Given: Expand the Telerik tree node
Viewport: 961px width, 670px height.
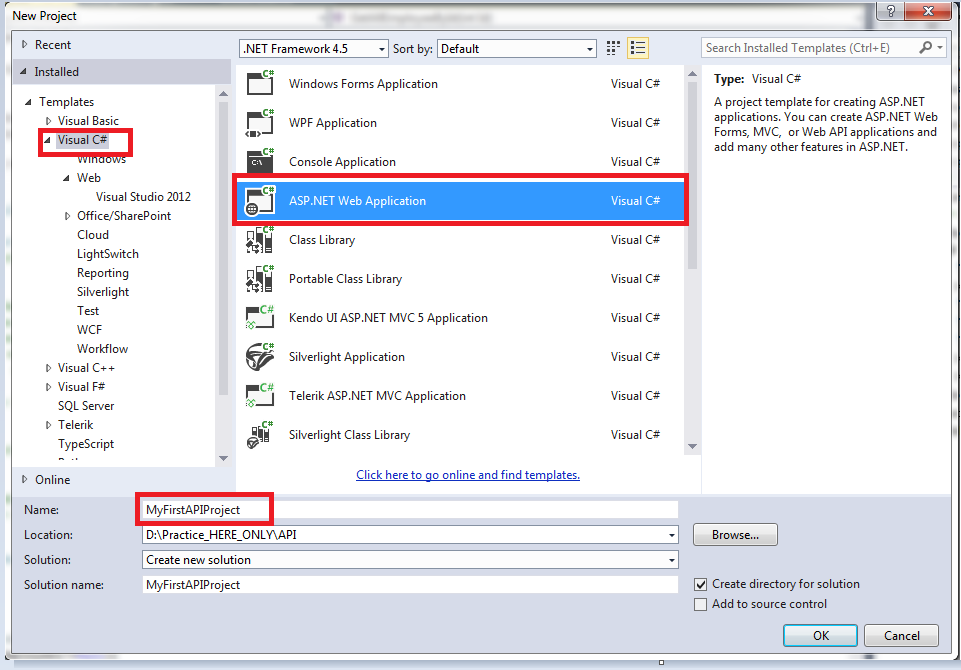Looking at the screenshot, I should (48, 425).
